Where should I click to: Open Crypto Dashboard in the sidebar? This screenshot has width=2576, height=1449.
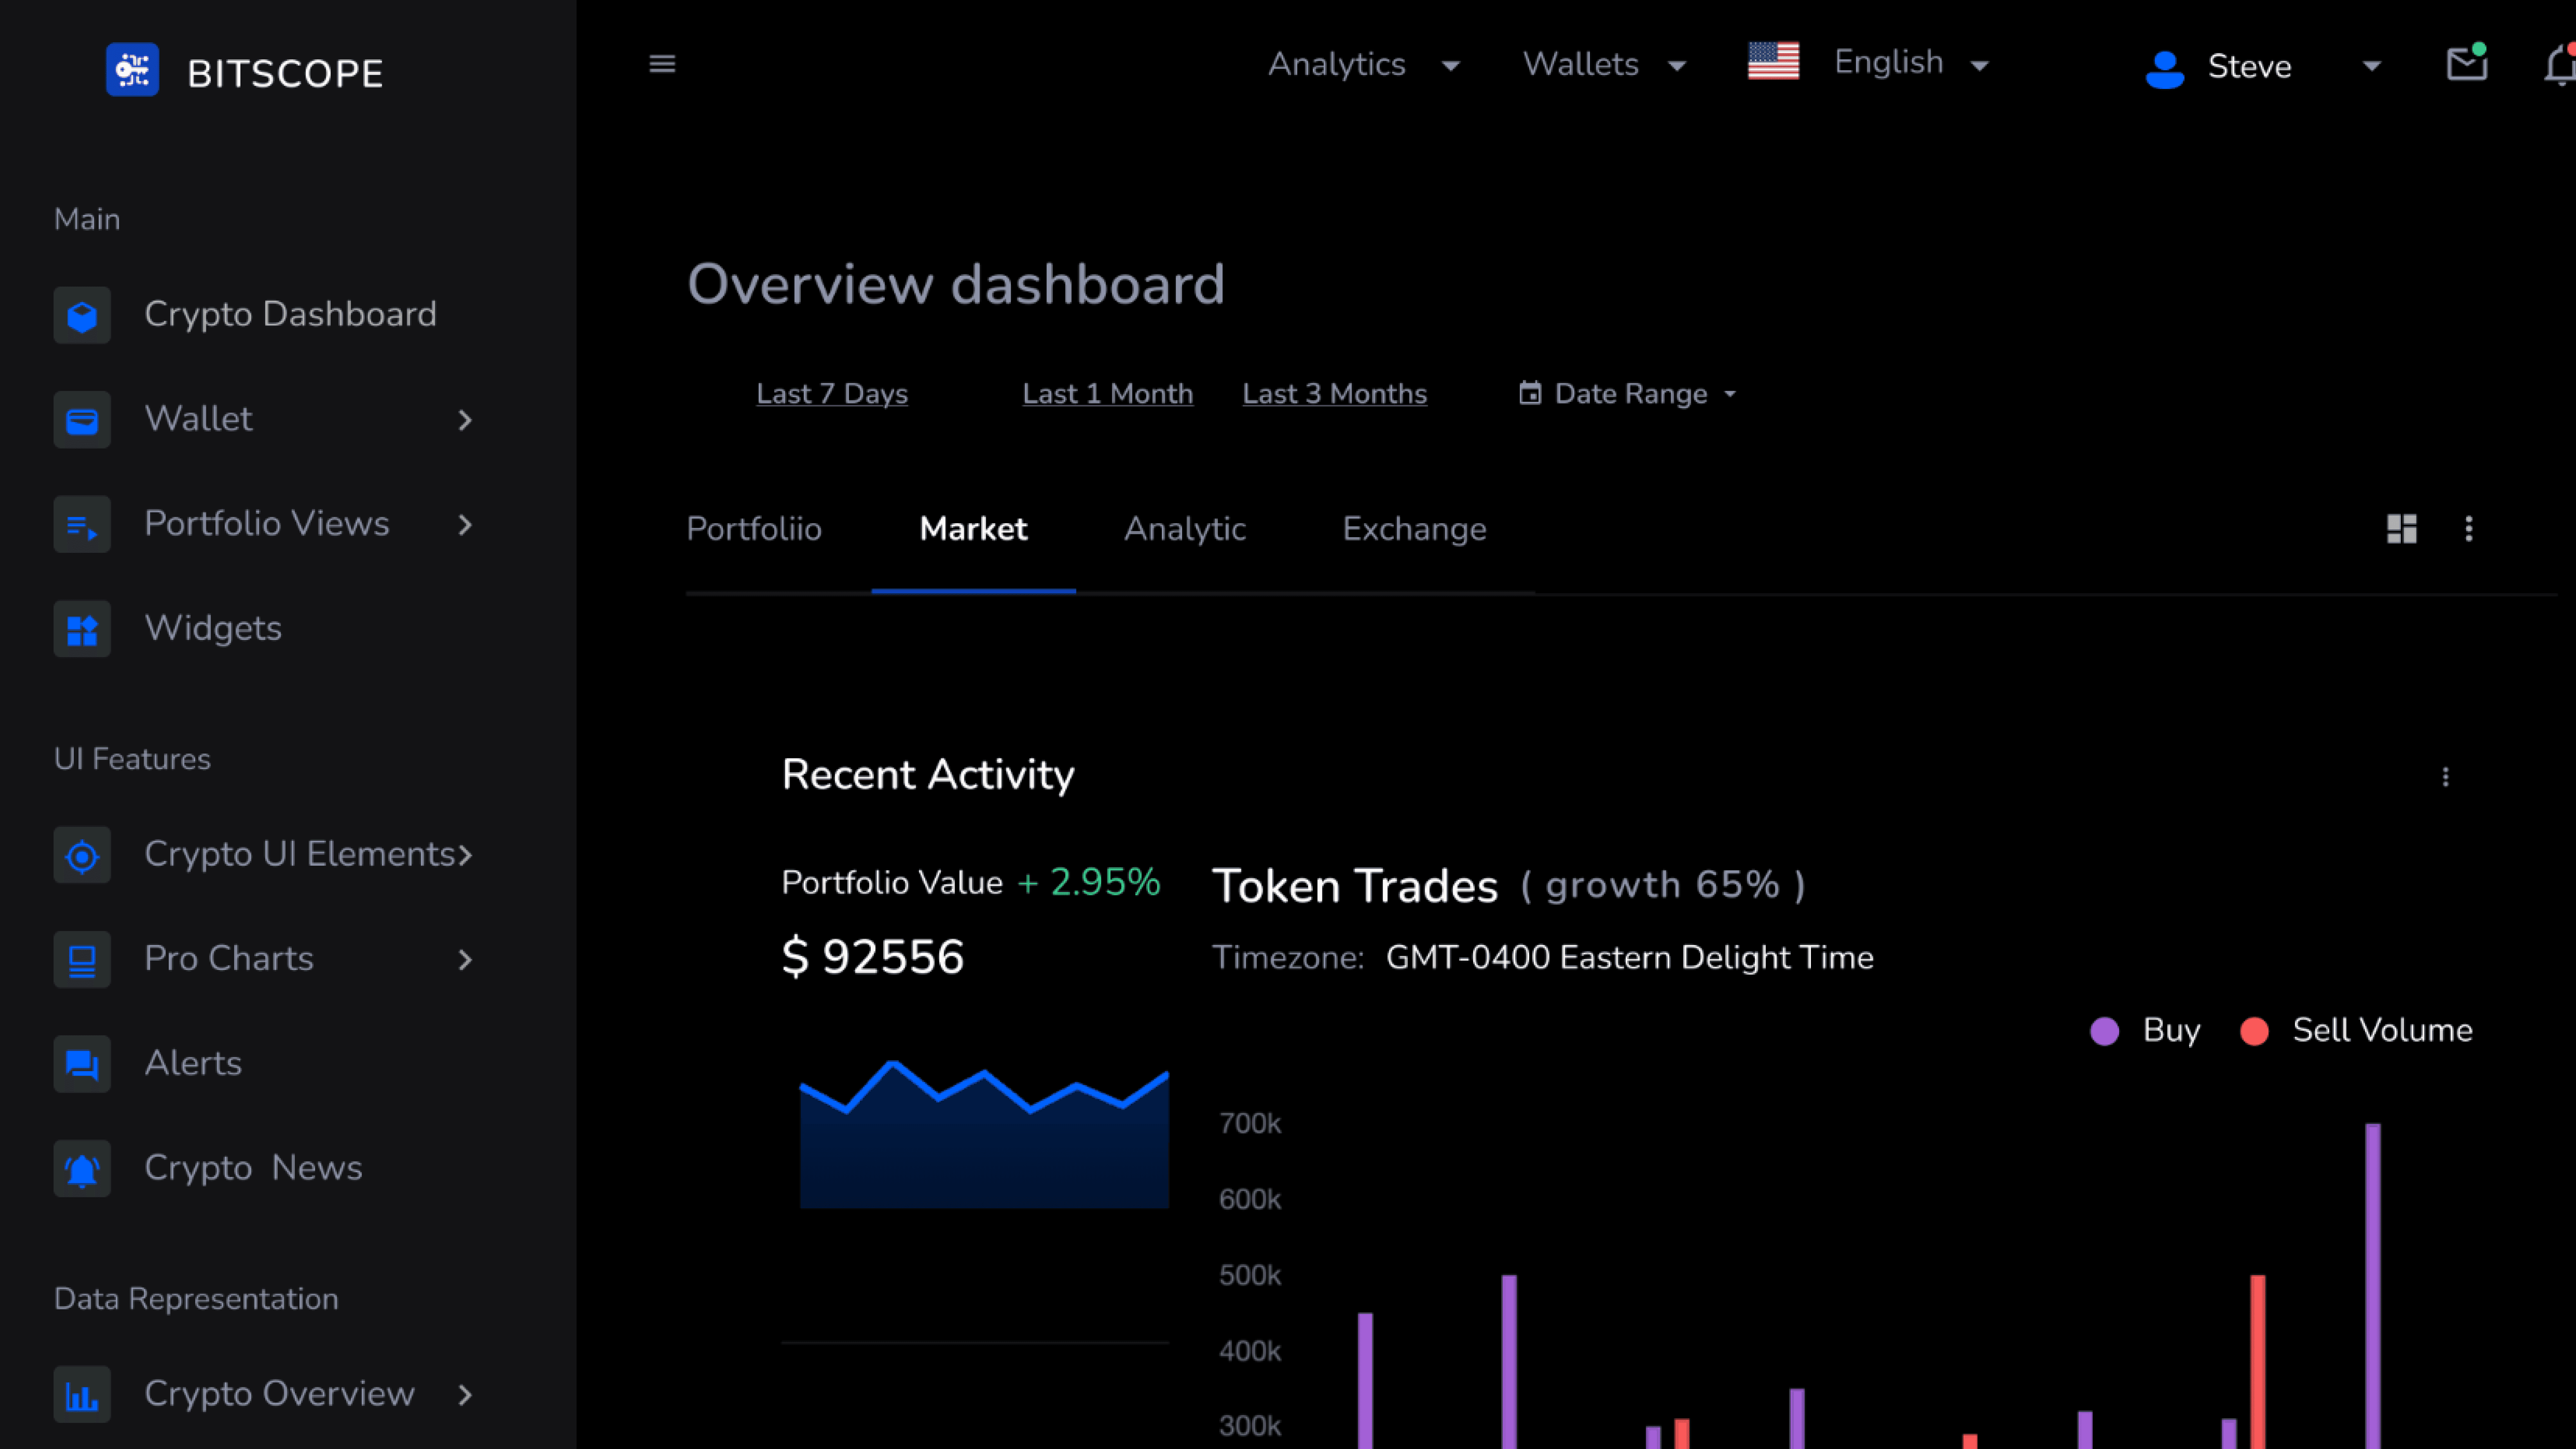[290, 315]
